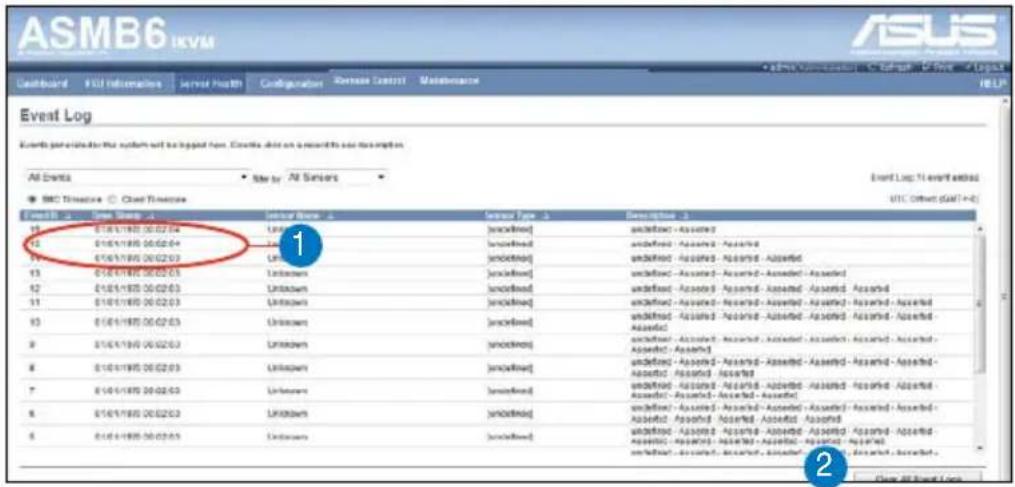Open the Configuration tab

[x=293, y=84]
